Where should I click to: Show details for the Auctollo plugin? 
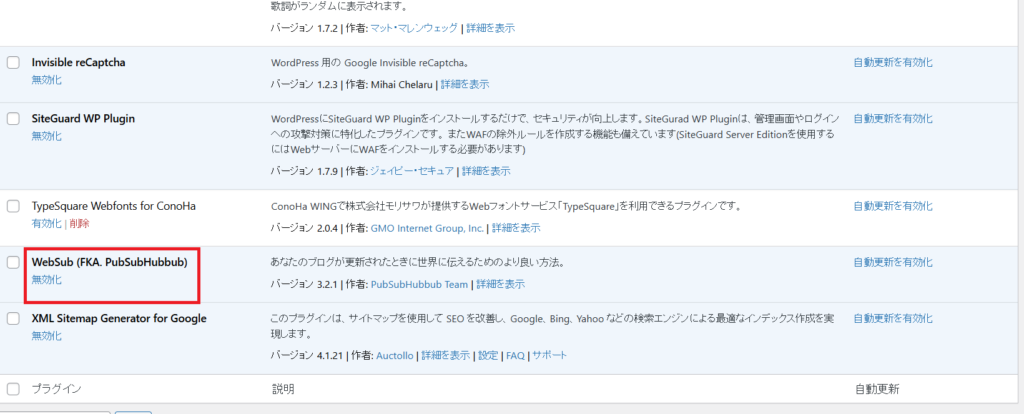pos(445,355)
